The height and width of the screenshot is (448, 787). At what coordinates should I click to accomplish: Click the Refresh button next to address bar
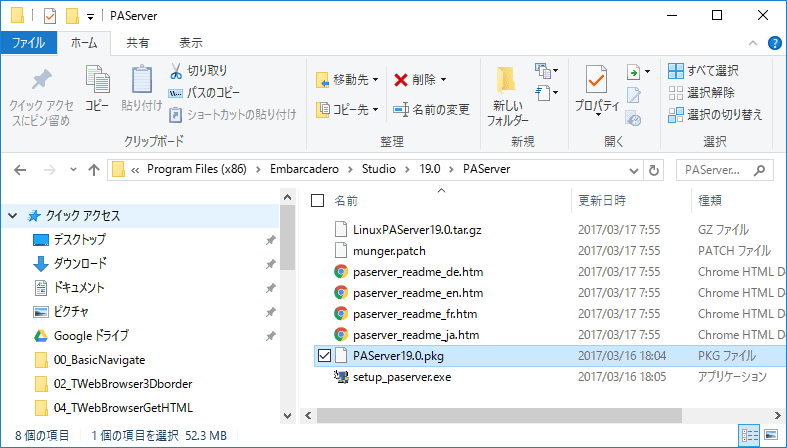tap(653, 170)
